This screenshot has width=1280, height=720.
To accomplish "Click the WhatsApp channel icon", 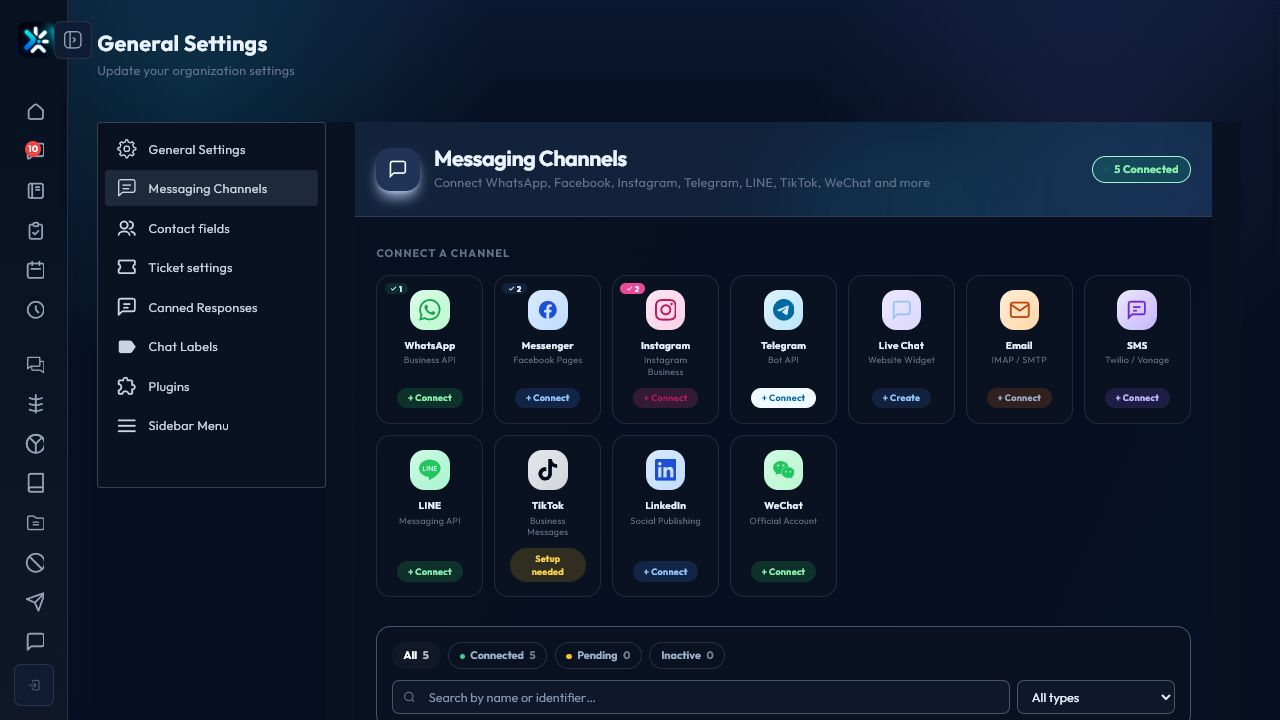I will [430, 310].
